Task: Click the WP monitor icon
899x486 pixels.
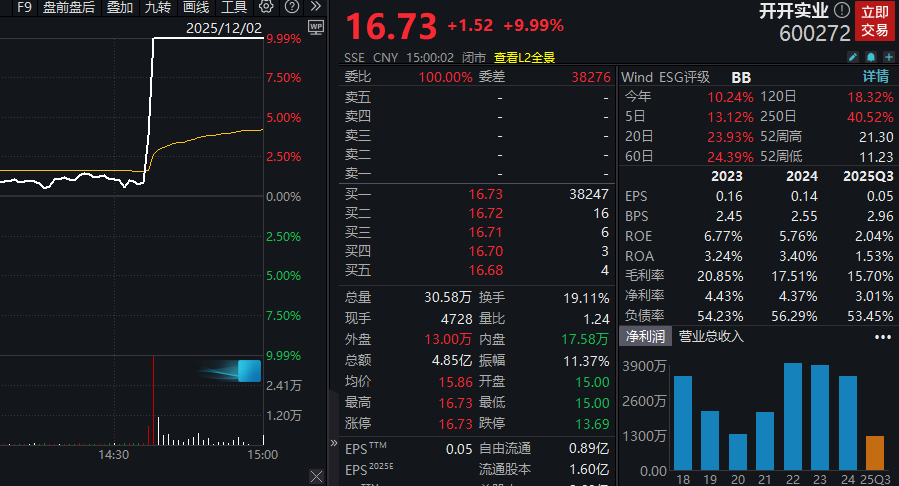Action: 316,27
